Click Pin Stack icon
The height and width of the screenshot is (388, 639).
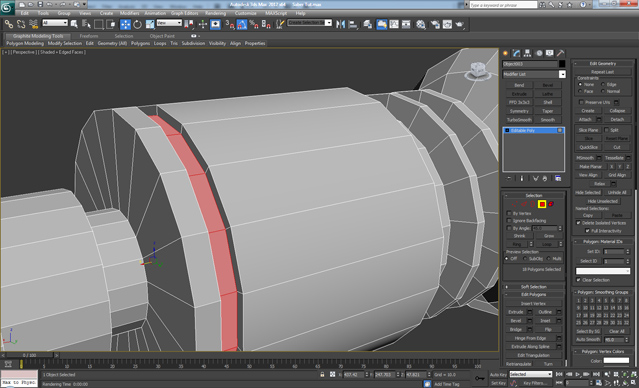tap(509, 179)
